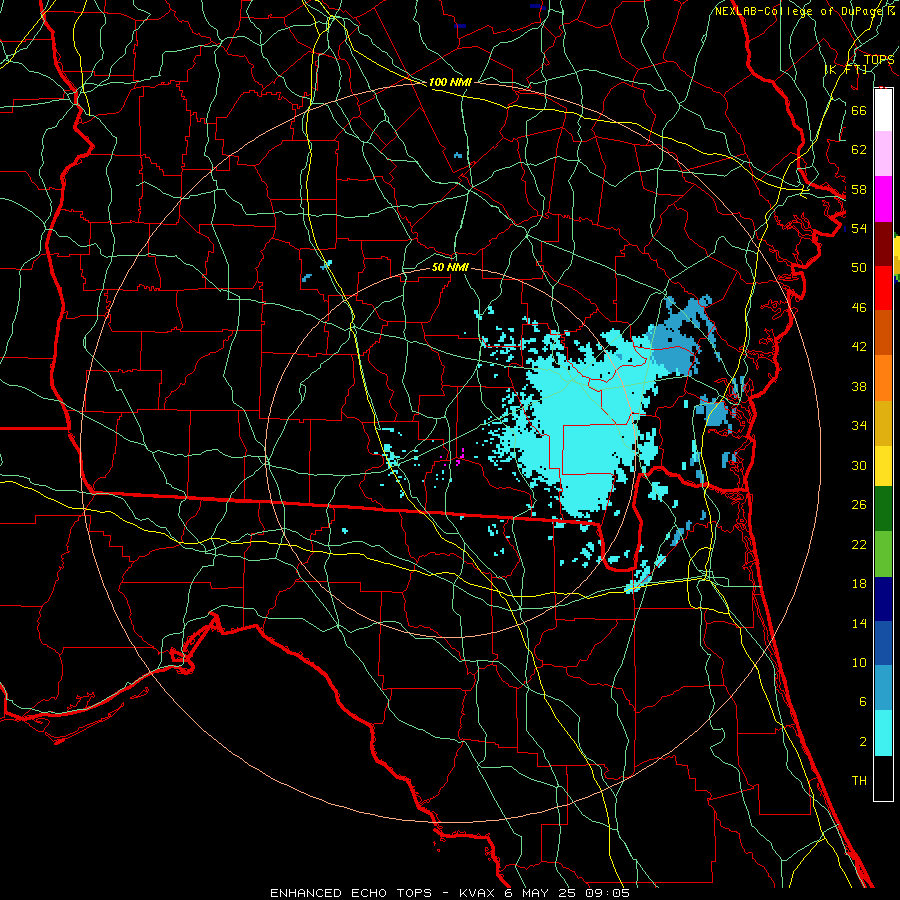
Task: Select the dark orange legend swatch
Action: [x=883, y=333]
